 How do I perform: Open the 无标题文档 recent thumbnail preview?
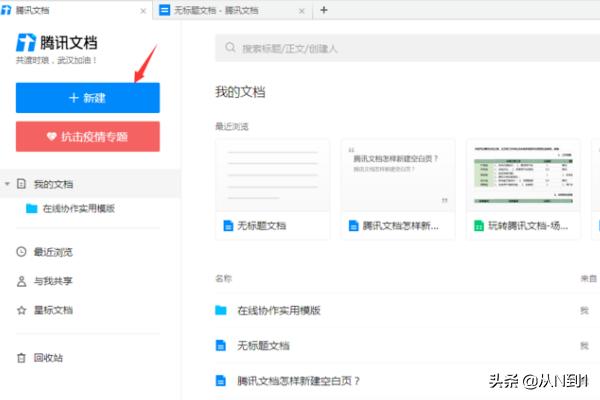[x=272, y=176]
